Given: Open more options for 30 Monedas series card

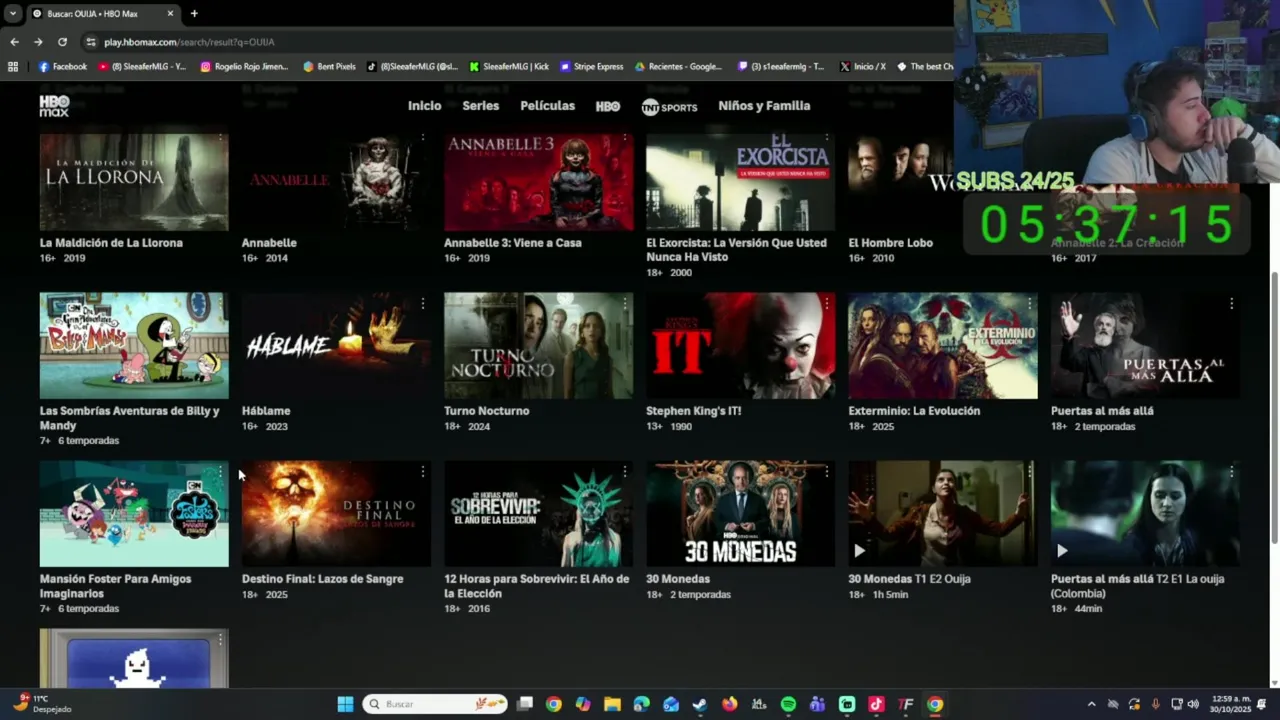Looking at the screenshot, I should coord(826,471).
